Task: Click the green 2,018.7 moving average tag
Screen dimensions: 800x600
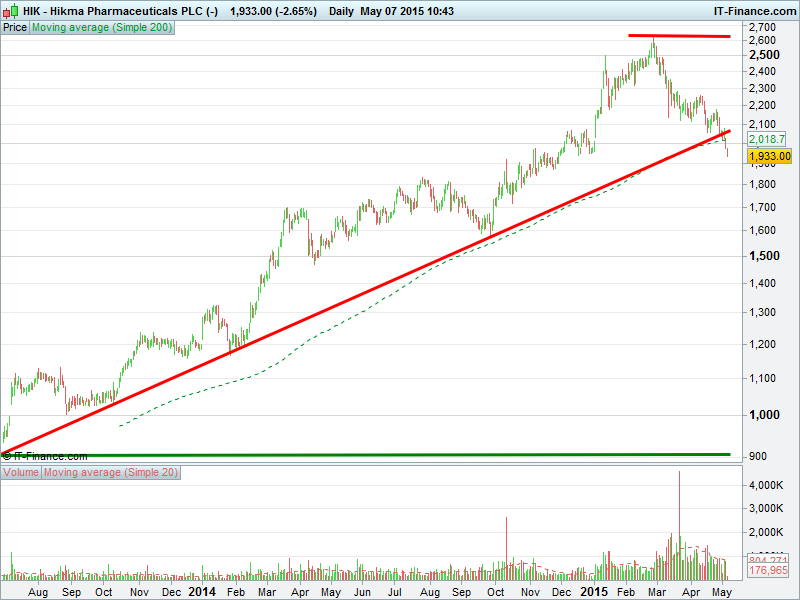Action: (x=766, y=139)
